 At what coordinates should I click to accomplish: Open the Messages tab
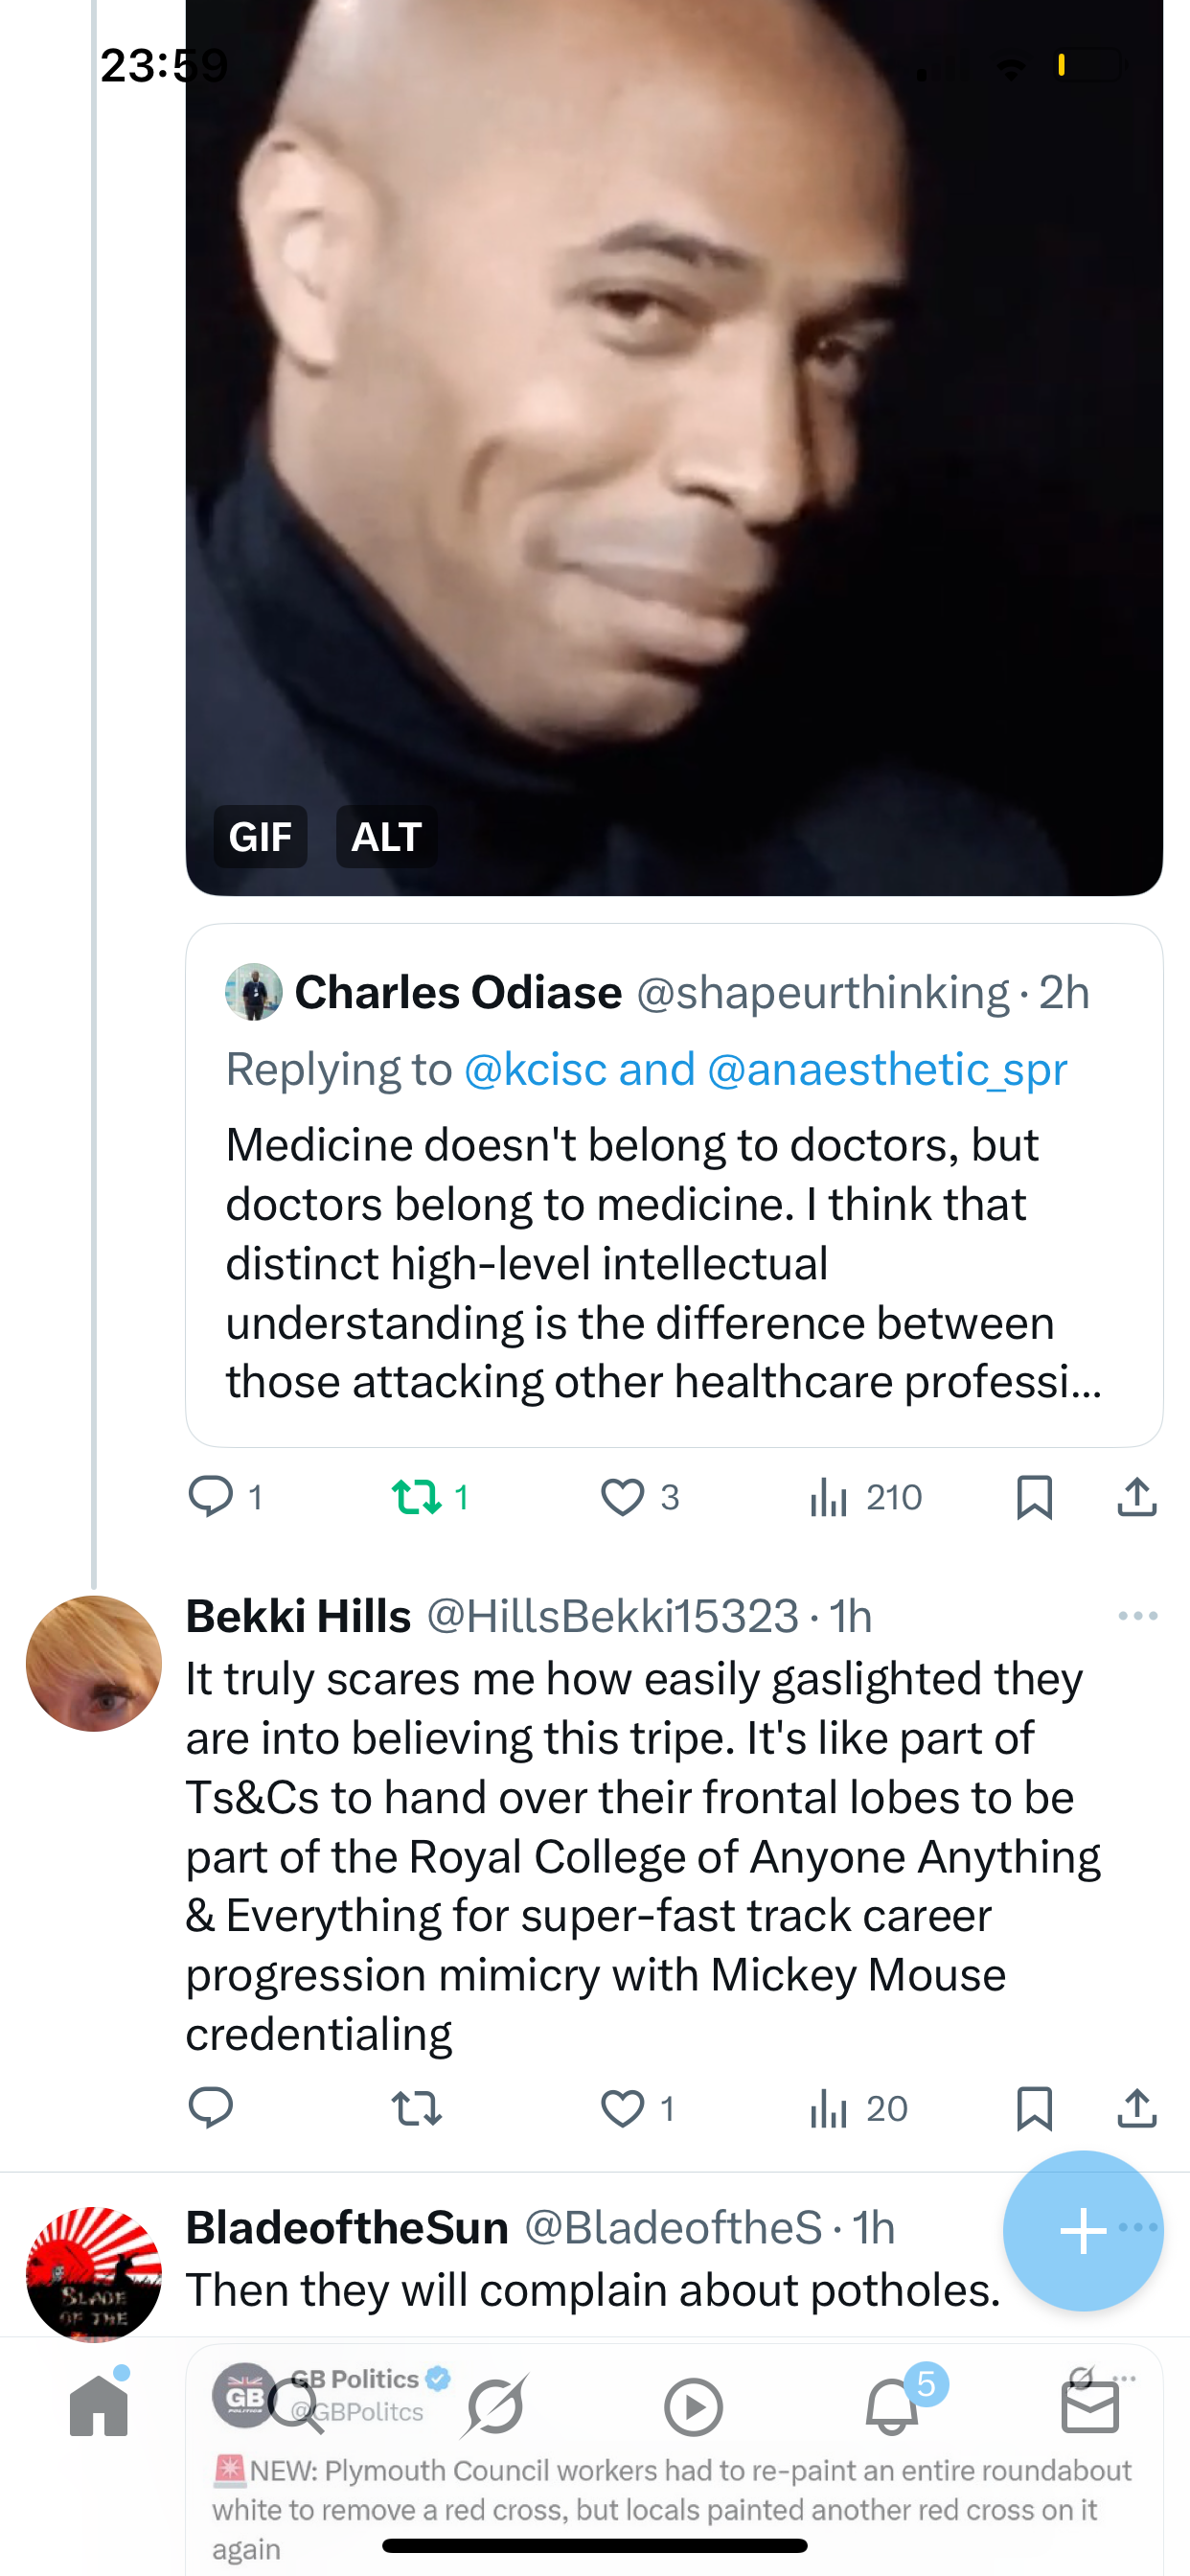coord(1089,2406)
